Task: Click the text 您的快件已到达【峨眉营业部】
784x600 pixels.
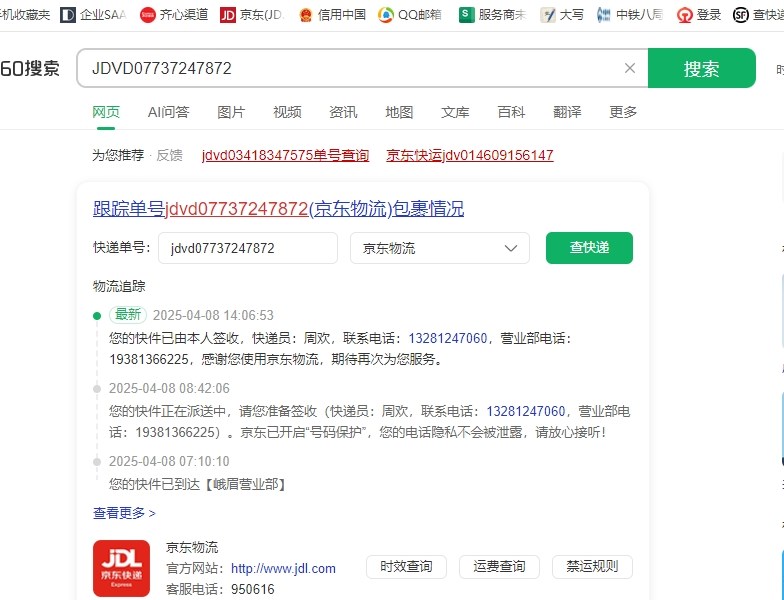Action: click(x=198, y=484)
